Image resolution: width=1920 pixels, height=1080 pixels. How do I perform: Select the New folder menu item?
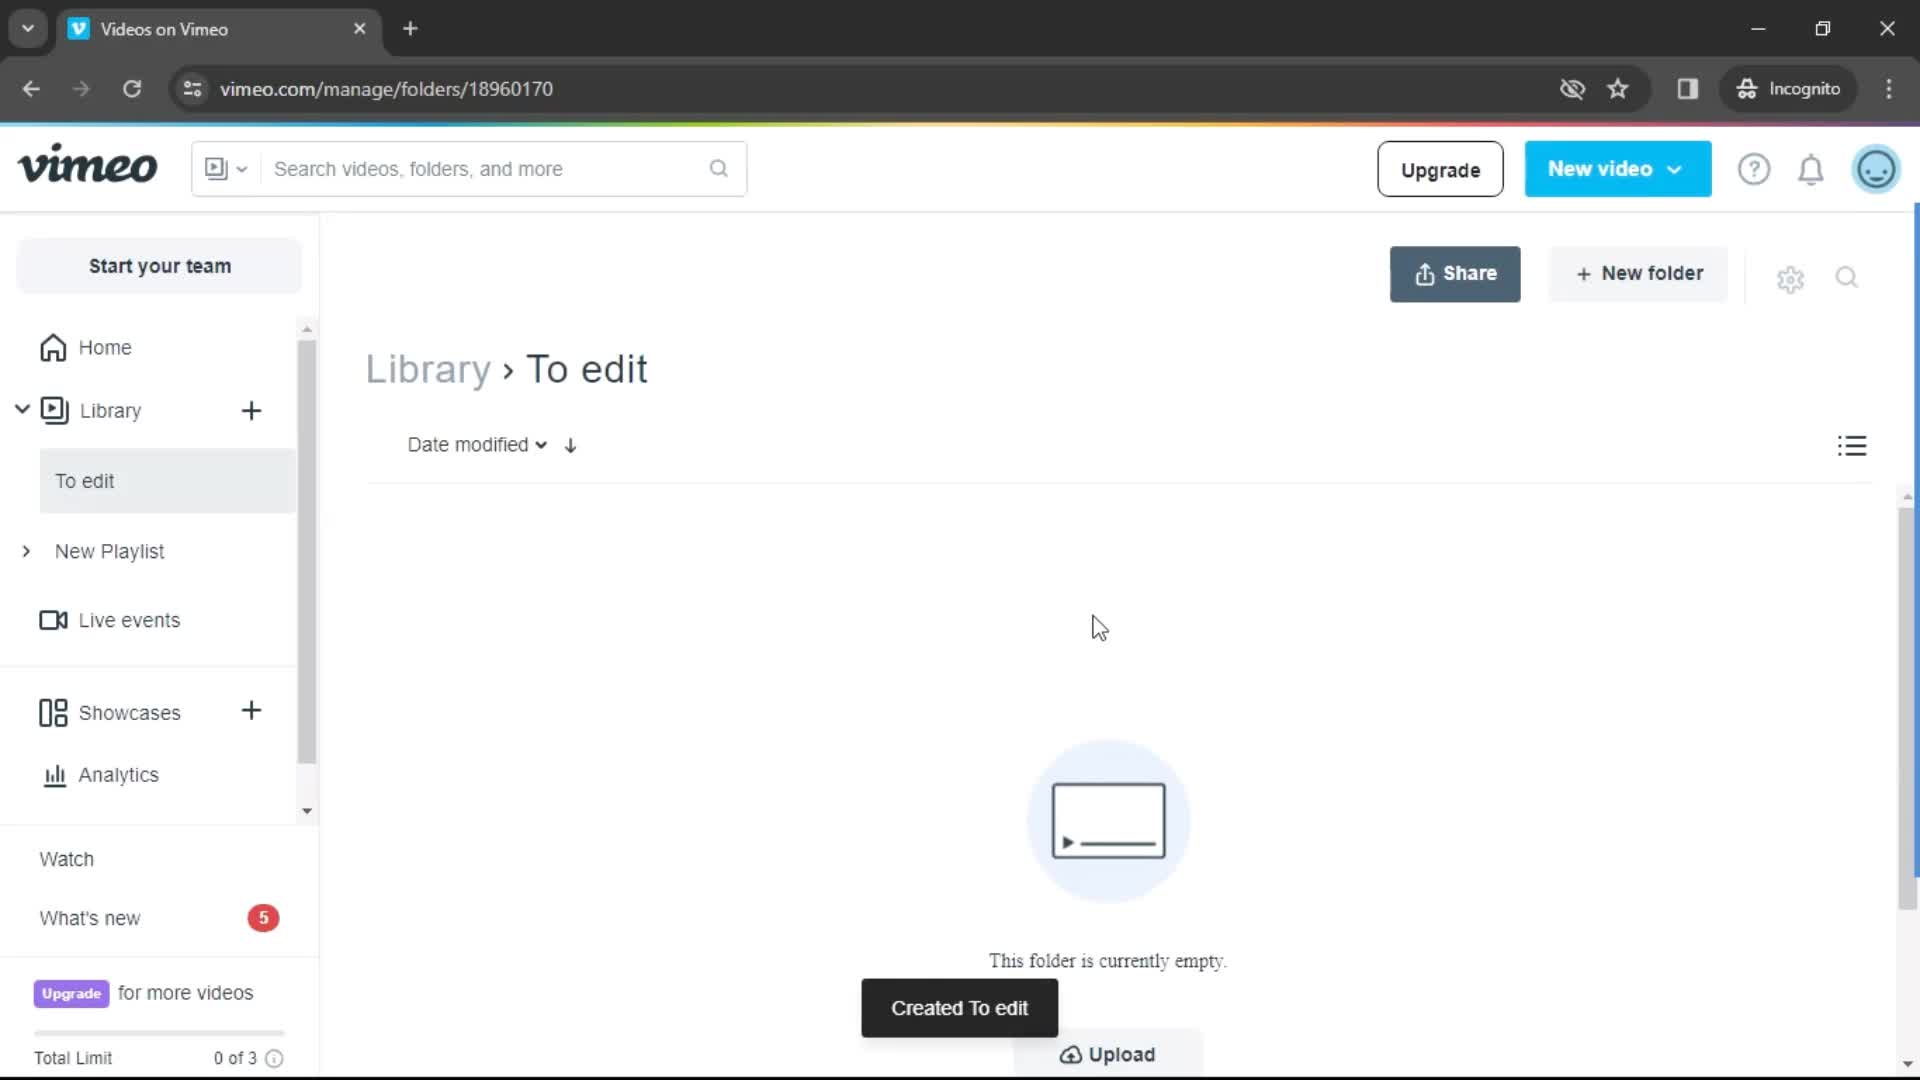1640,273
